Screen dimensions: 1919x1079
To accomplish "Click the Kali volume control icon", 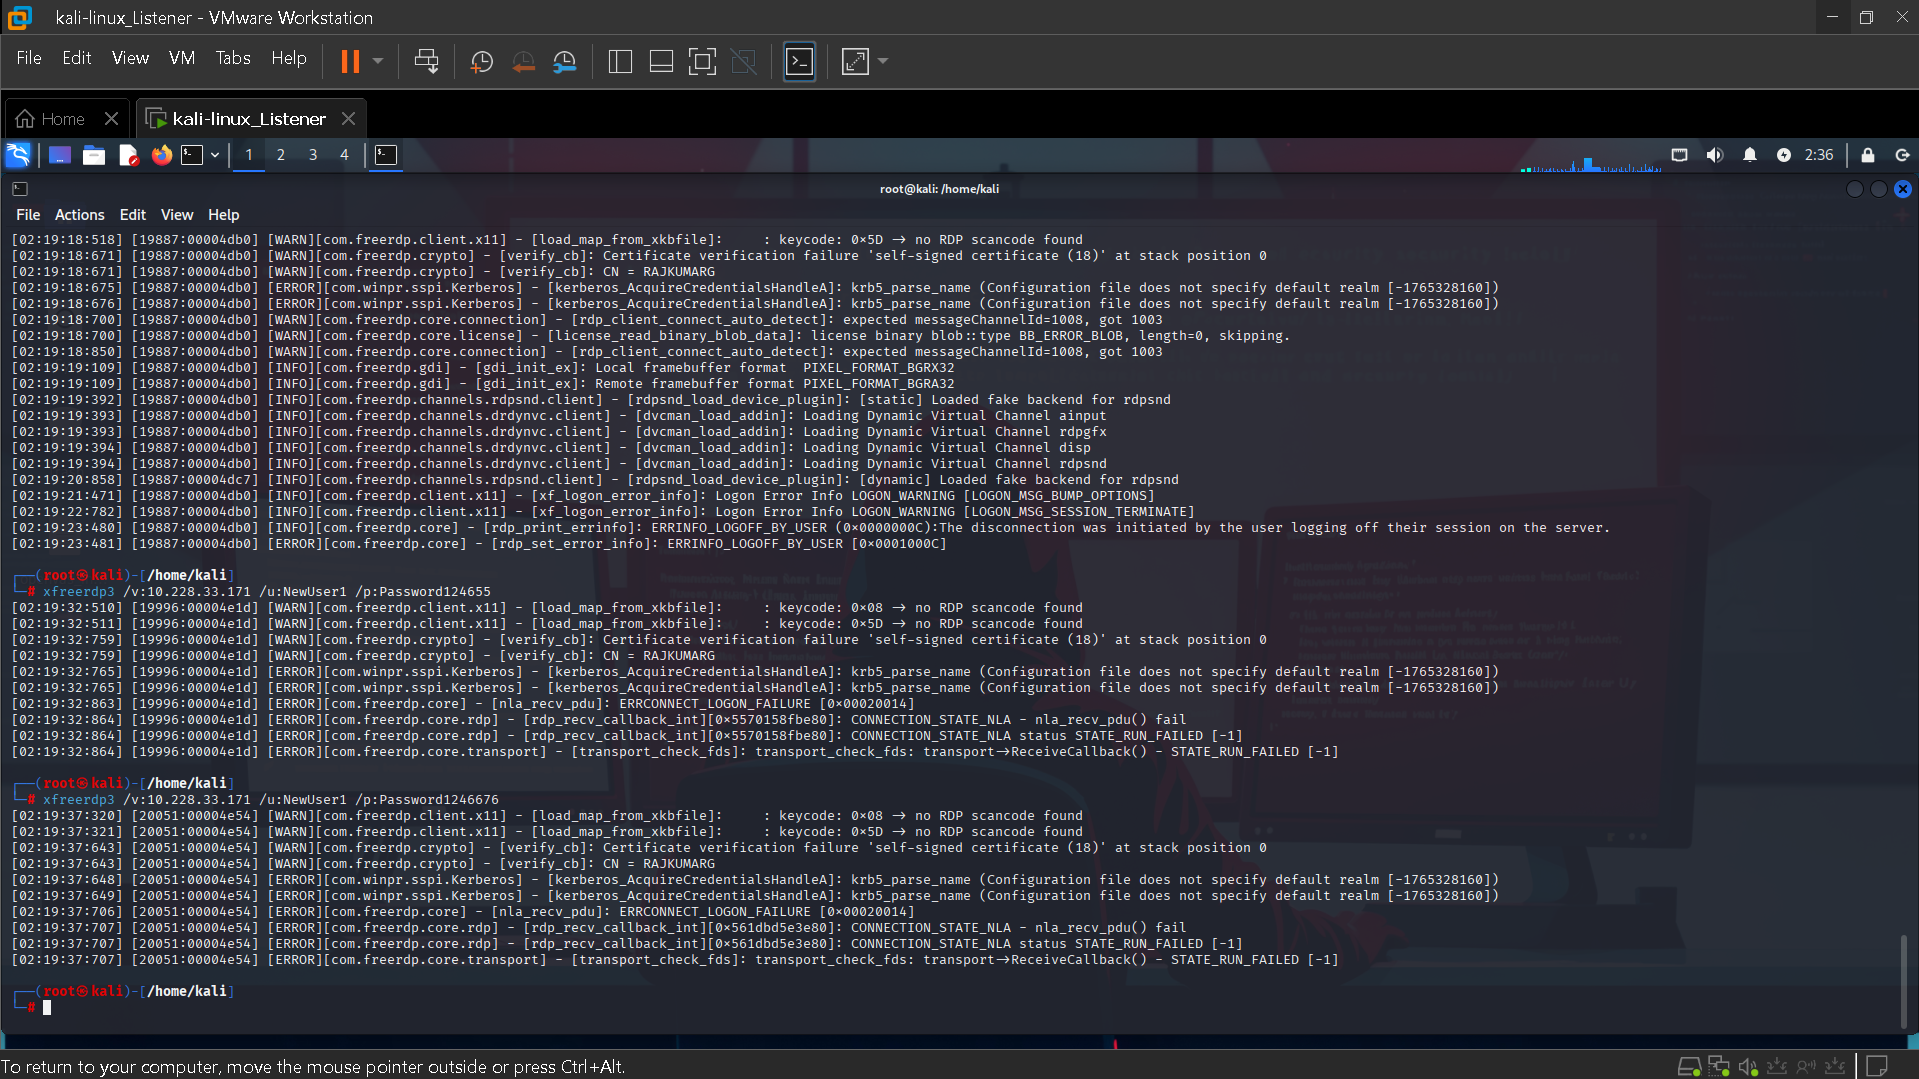I will tap(1714, 155).
